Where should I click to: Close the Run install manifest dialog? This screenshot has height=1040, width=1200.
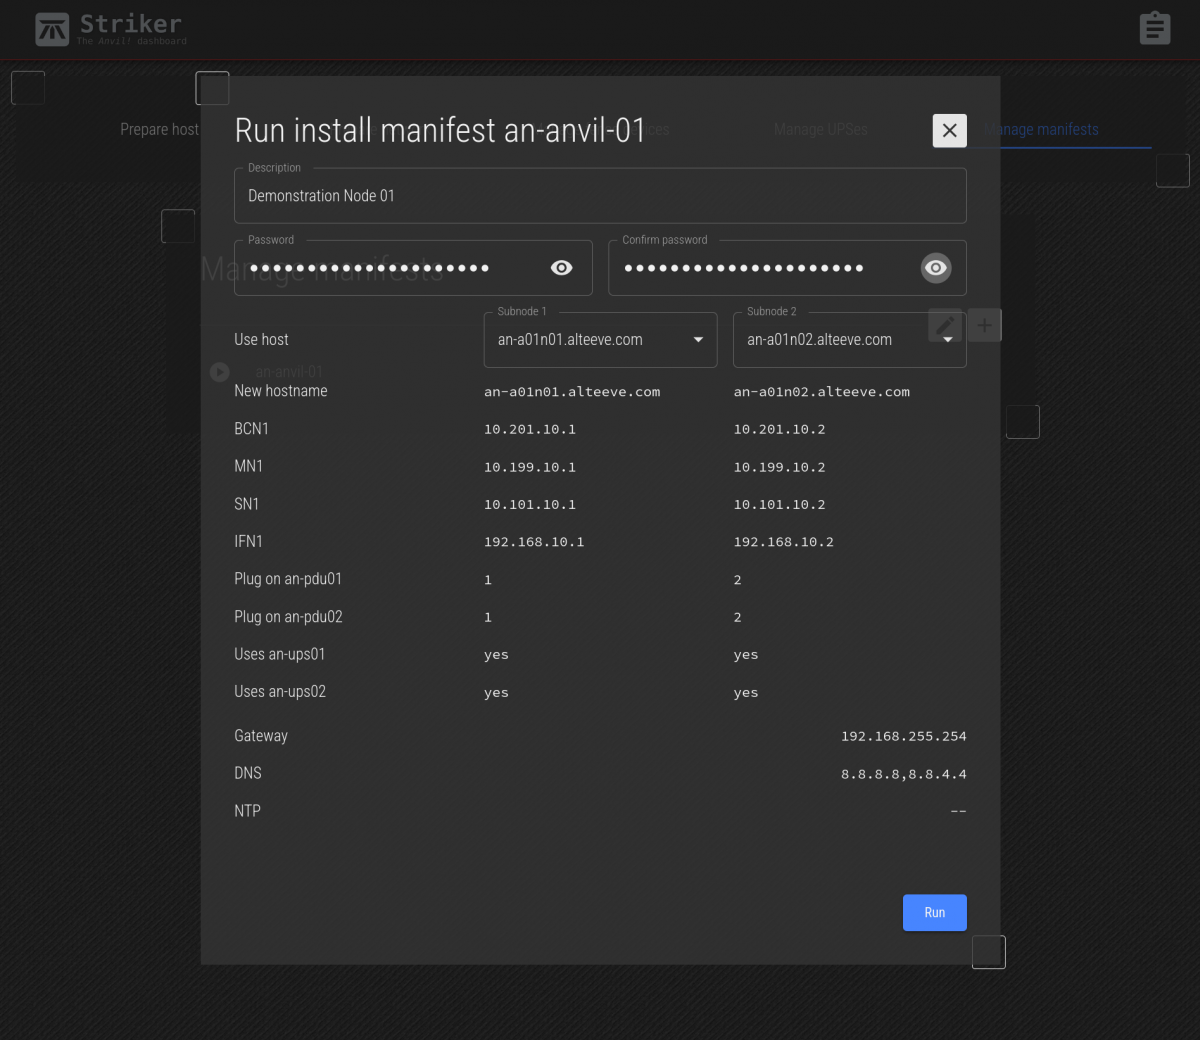coord(949,130)
